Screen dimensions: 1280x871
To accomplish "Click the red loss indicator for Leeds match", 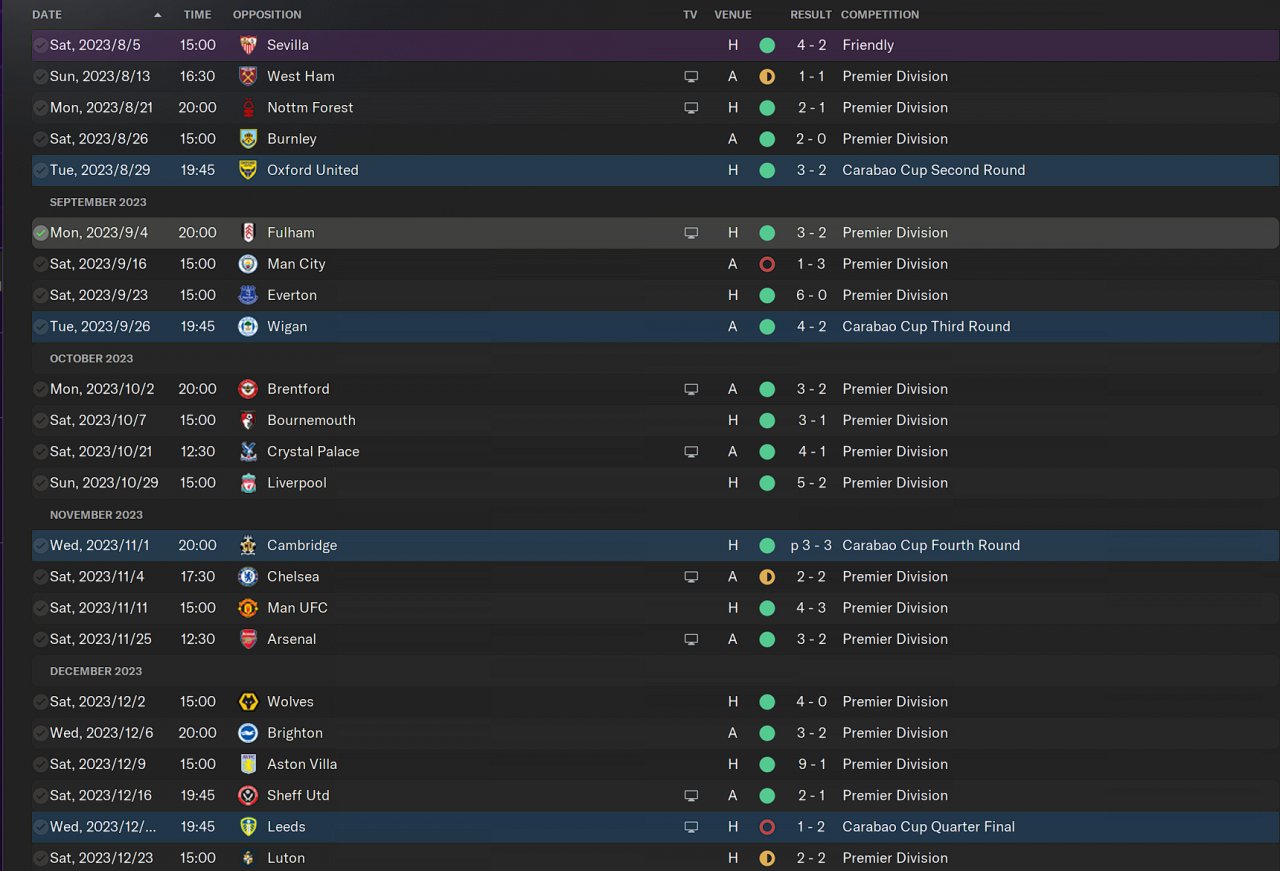I will point(767,827).
